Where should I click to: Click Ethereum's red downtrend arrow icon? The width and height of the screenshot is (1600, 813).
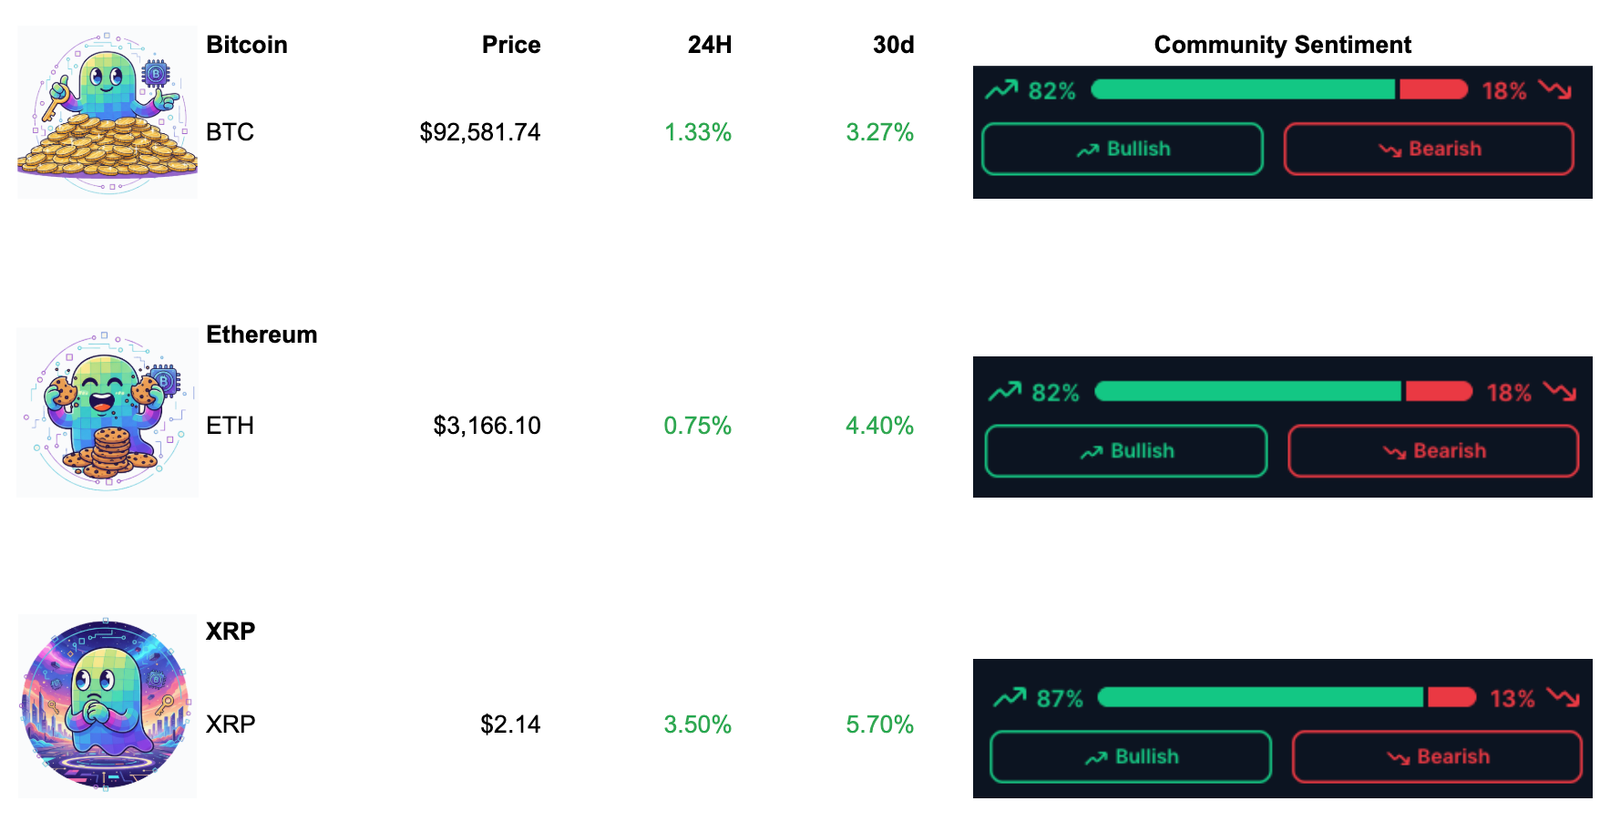click(1559, 391)
